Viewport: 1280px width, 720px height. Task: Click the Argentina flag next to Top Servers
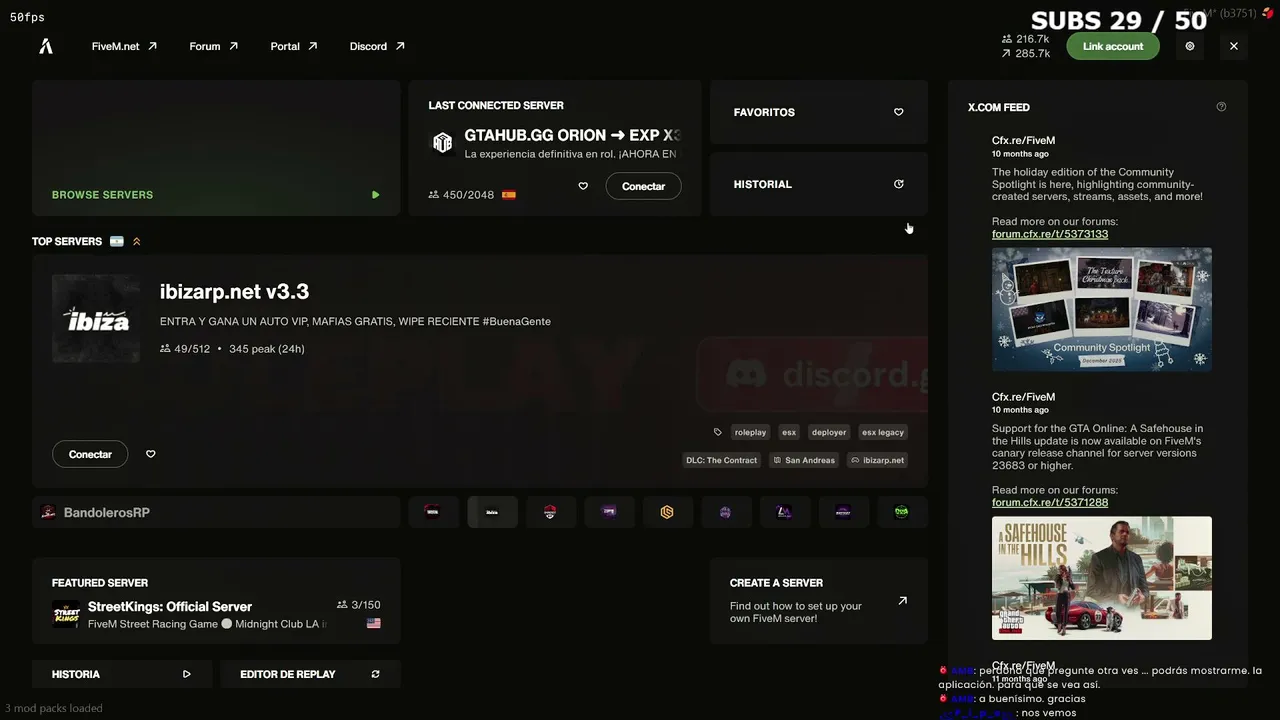click(x=117, y=241)
